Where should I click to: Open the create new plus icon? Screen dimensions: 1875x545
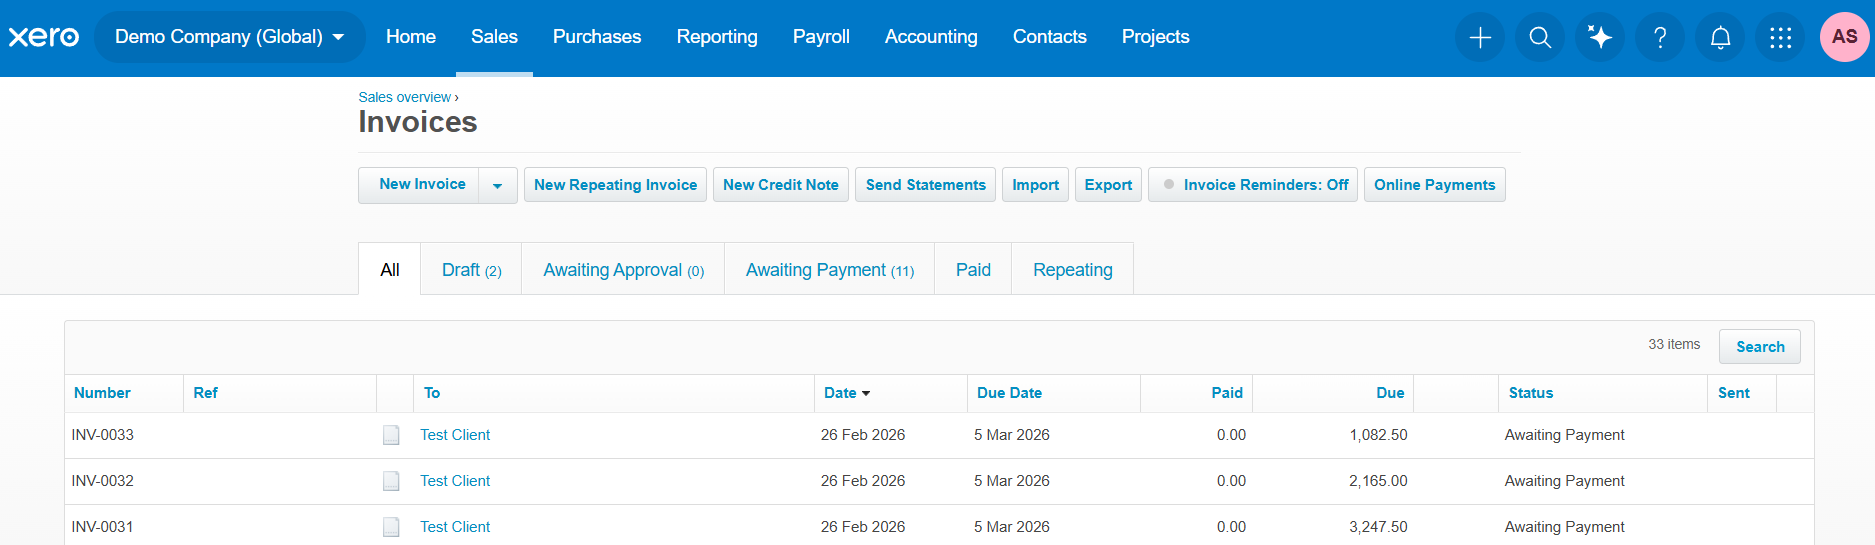[x=1480, y=38]
